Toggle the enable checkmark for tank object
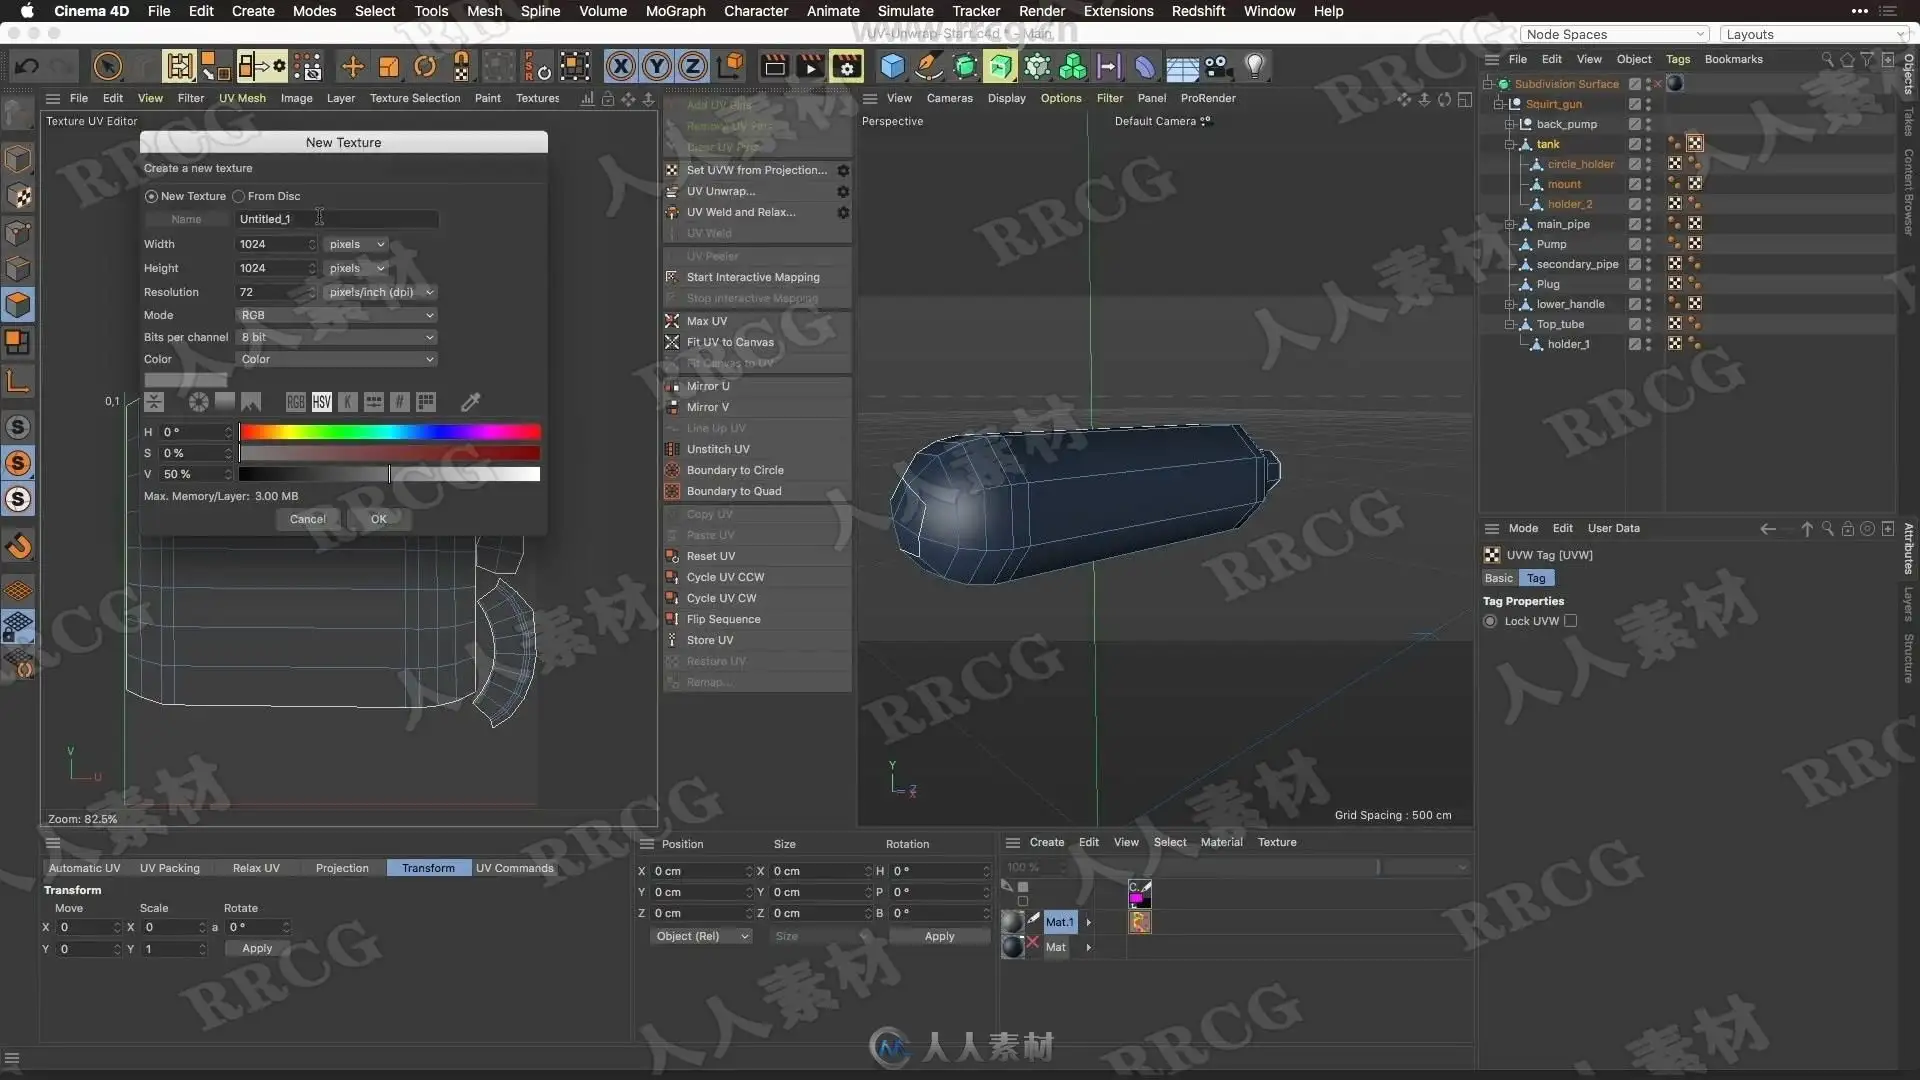Screen dimensions: 1920x1080 (x=1634, y=144)
